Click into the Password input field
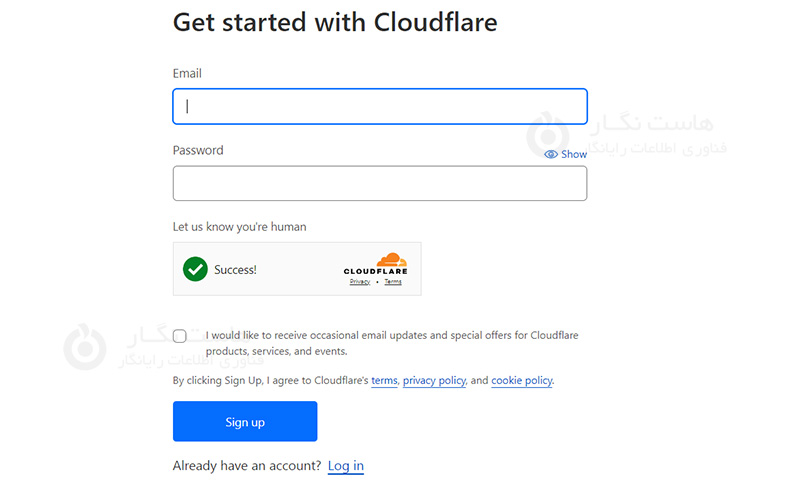 tap(379, 184)
